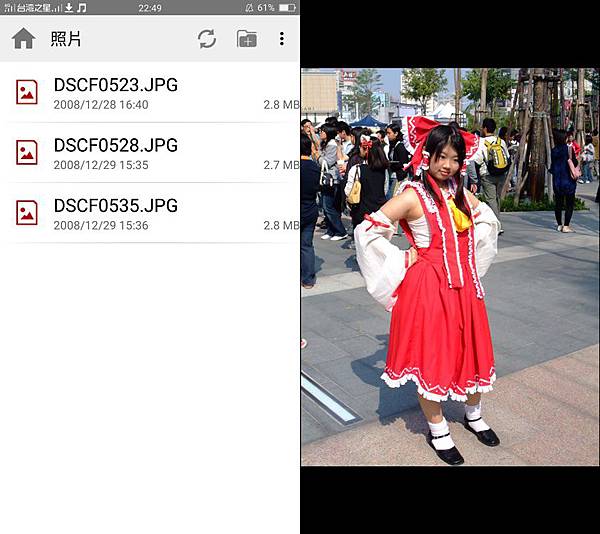Open file DSCF0535.JPG
This screenshot has width=600, height=534.
(x=150, y=213)
